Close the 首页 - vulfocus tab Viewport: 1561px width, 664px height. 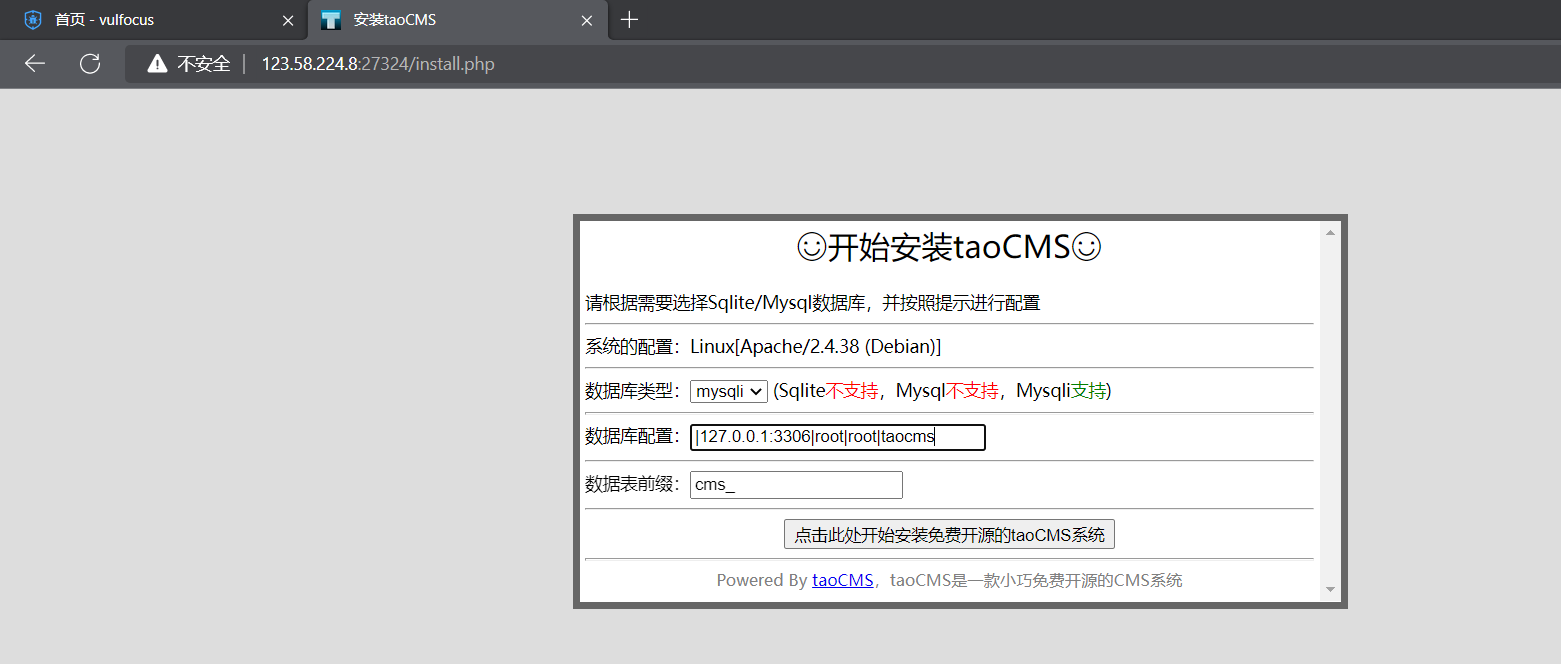[x=288, y=20]
